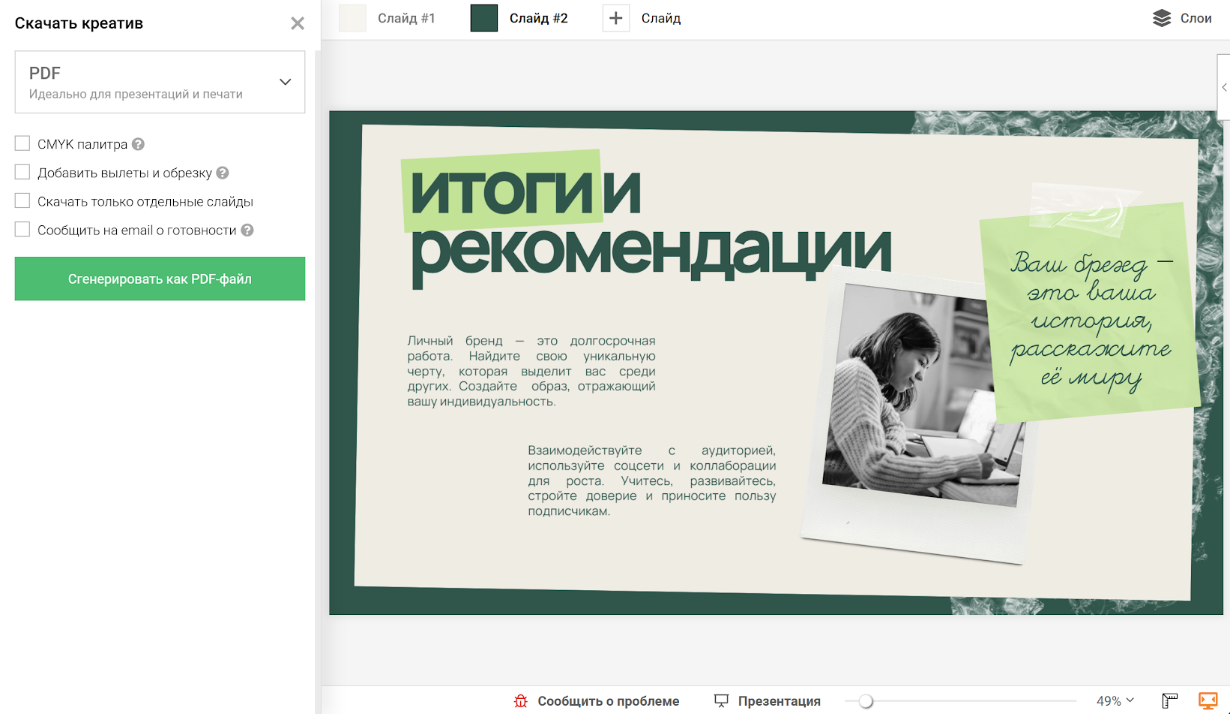
Task: Expand the collapsed right side panel arrow
Action: (x=1224, y=88)
